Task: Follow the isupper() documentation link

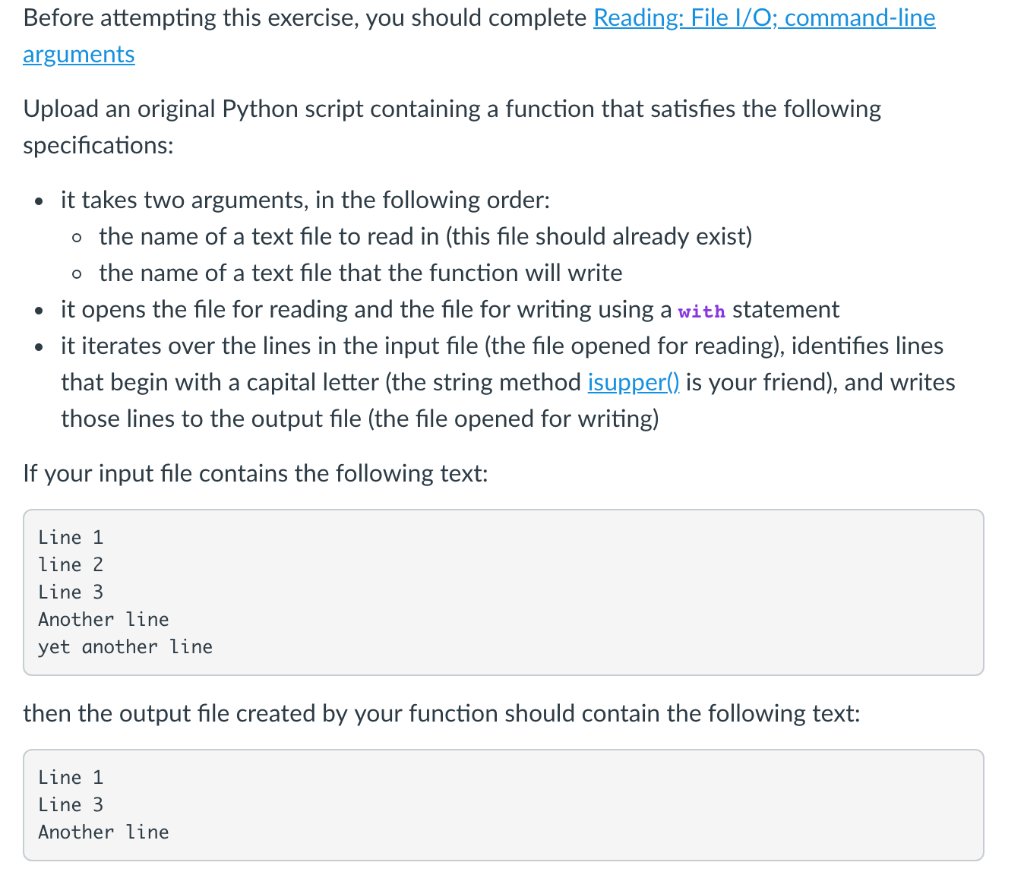Action: [633, 383]
